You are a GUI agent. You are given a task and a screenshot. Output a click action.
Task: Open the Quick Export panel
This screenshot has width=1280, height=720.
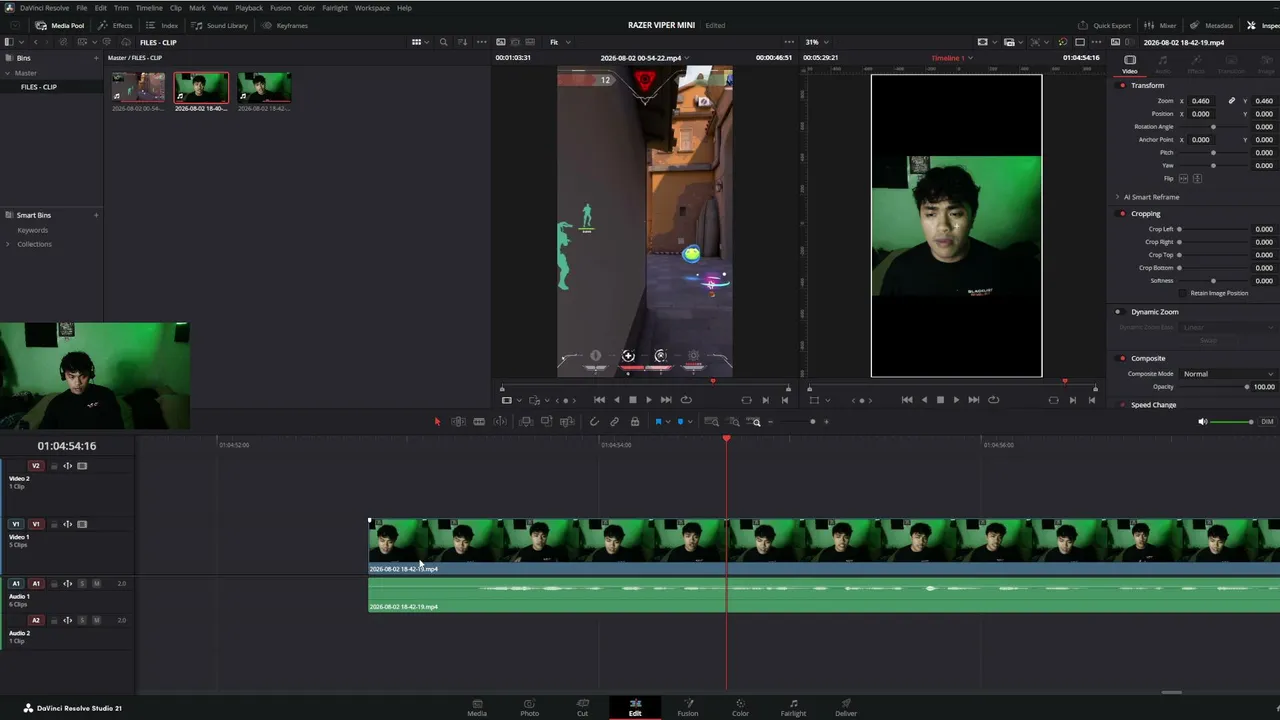[1104, 25]
